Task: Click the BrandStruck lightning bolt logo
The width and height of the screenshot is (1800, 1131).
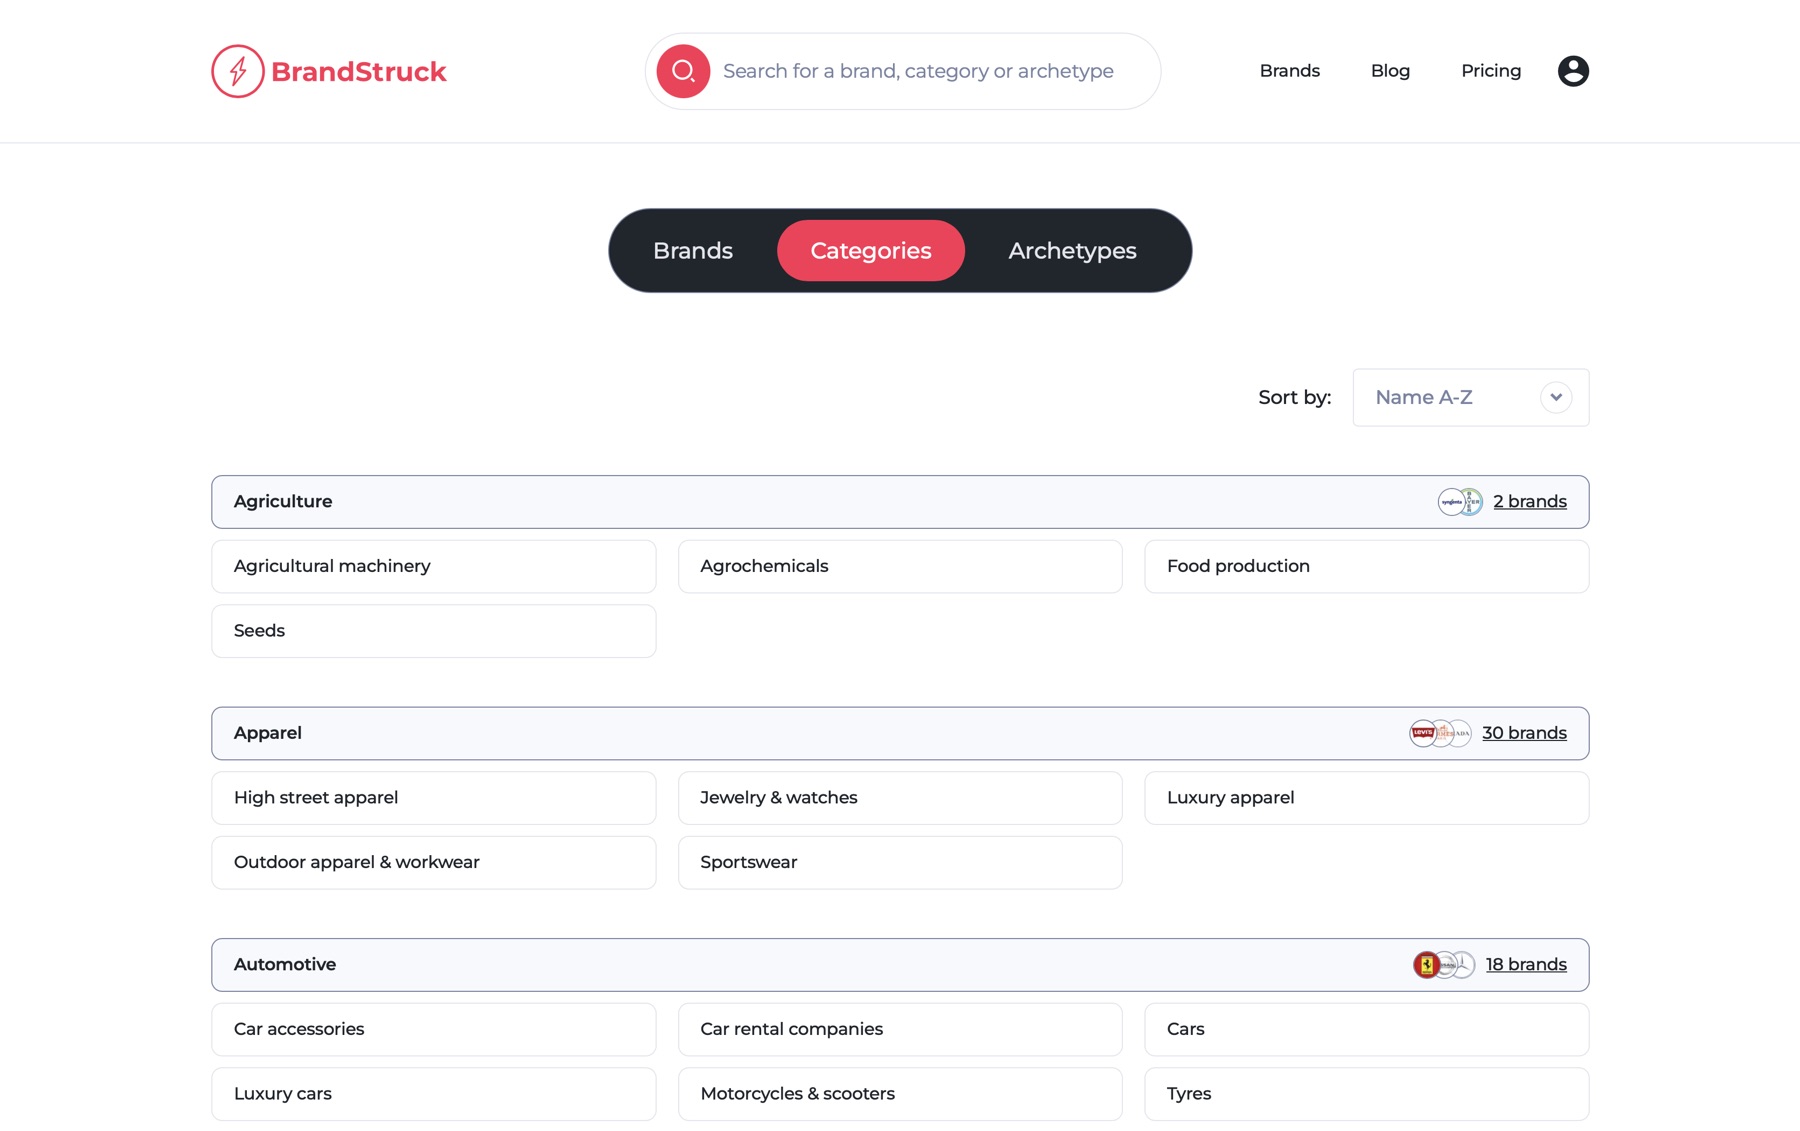Action: tap(238, 71)
